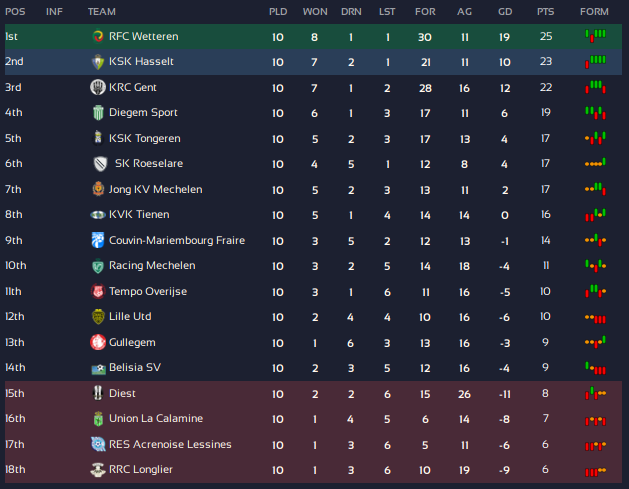Open Union La Calamine team link
This screenshot has width=629, height=489.
[x=156, y=418]
